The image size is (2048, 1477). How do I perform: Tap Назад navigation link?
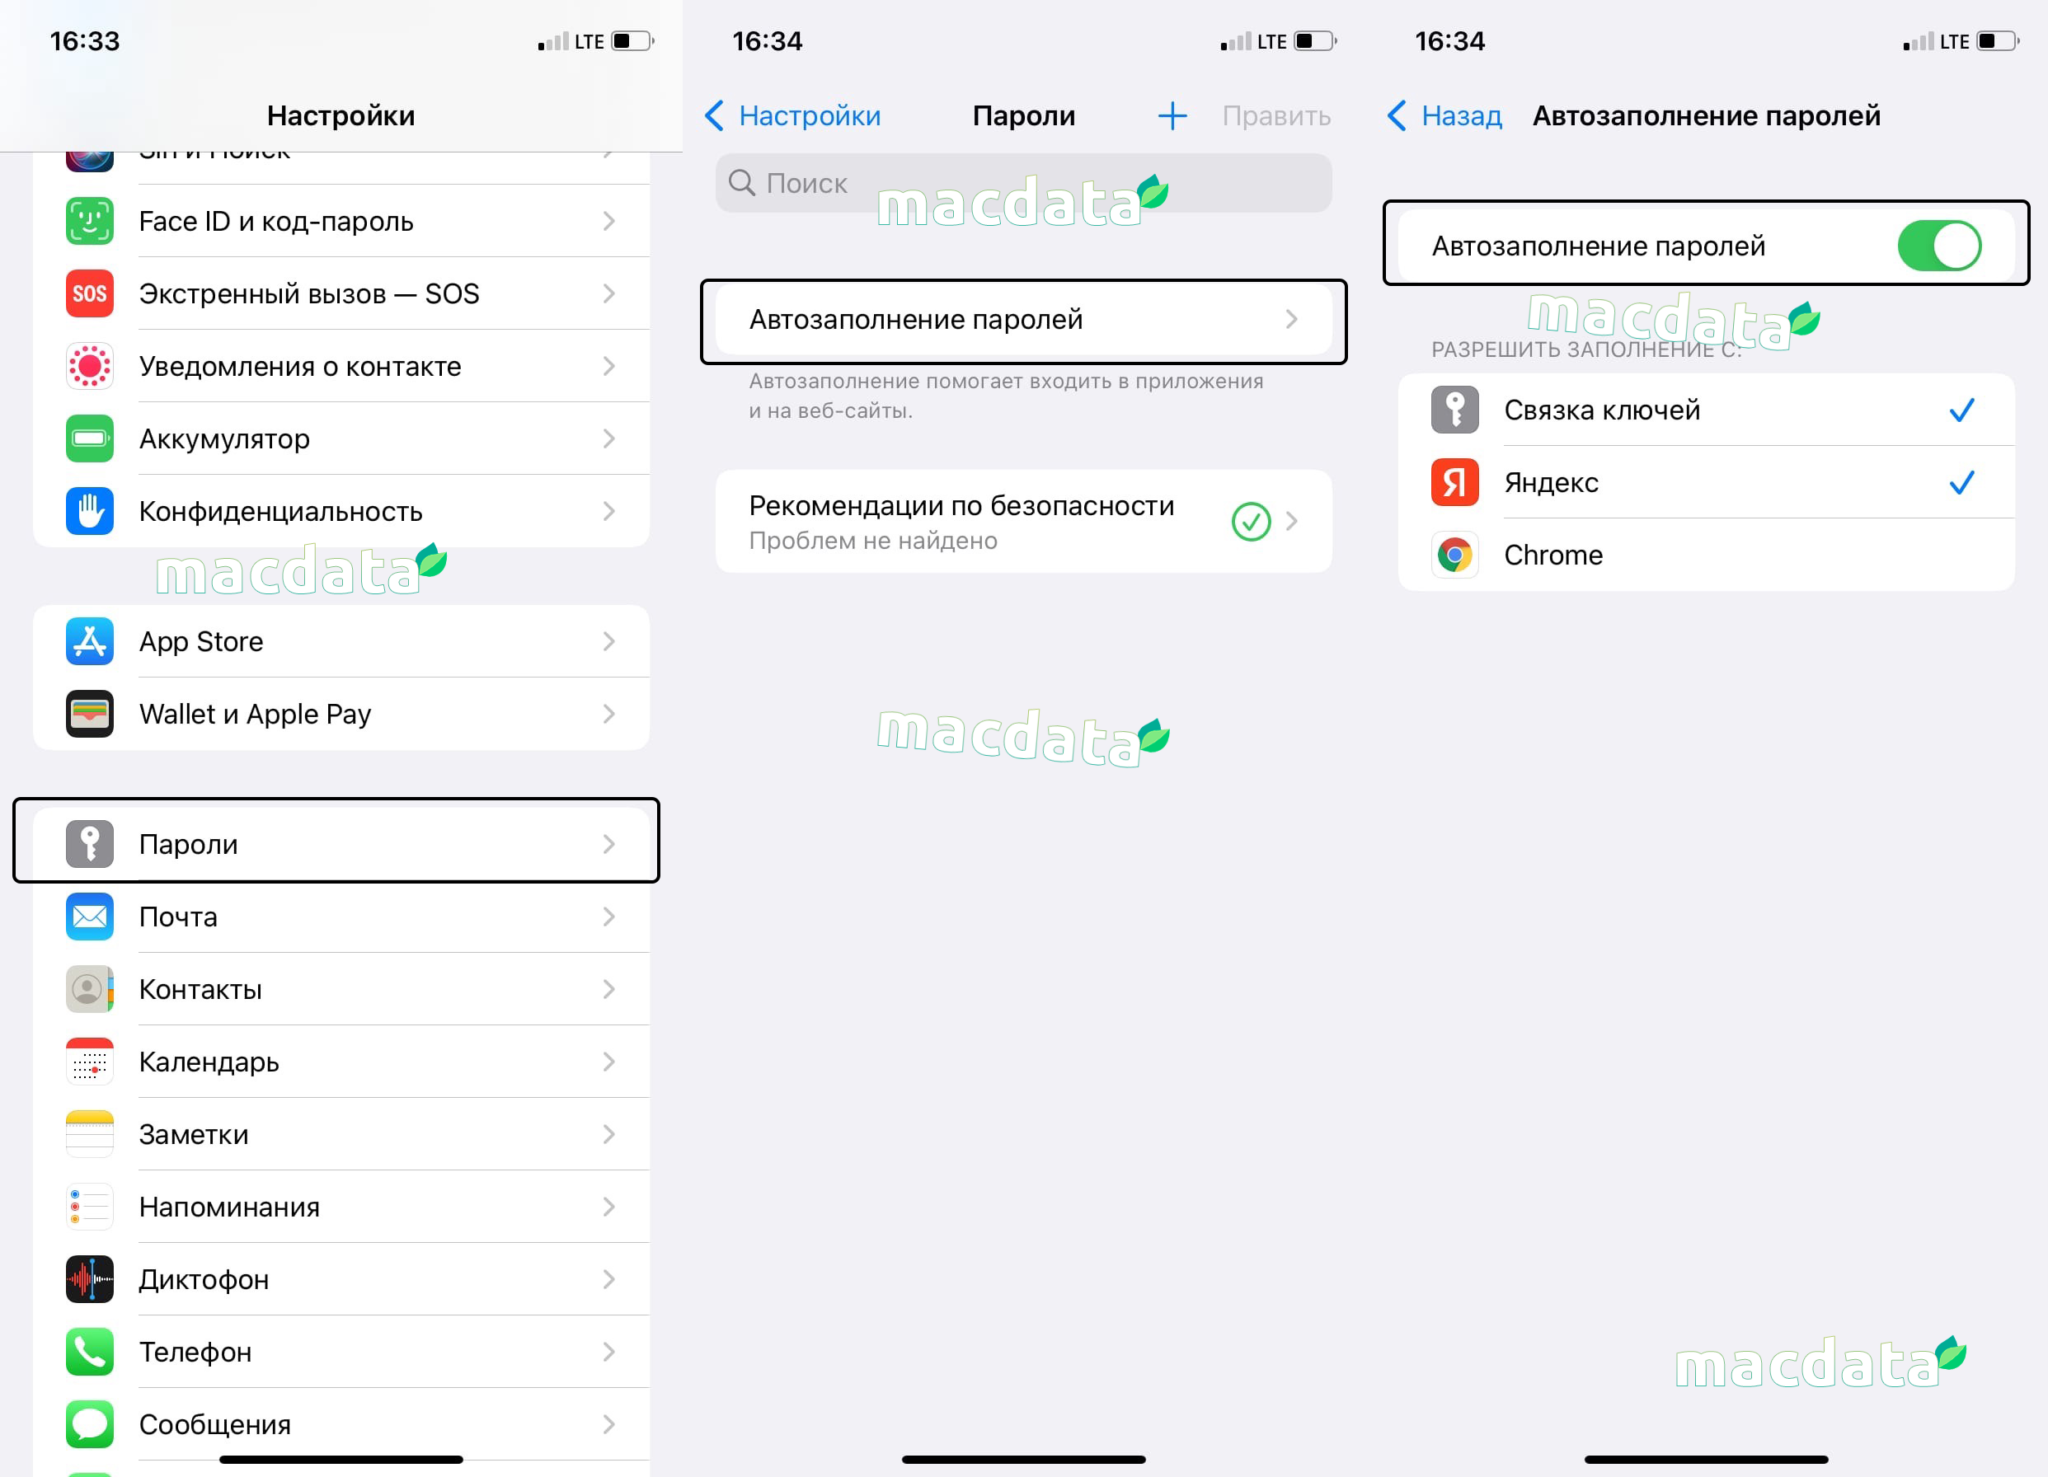coord(1441,114)
